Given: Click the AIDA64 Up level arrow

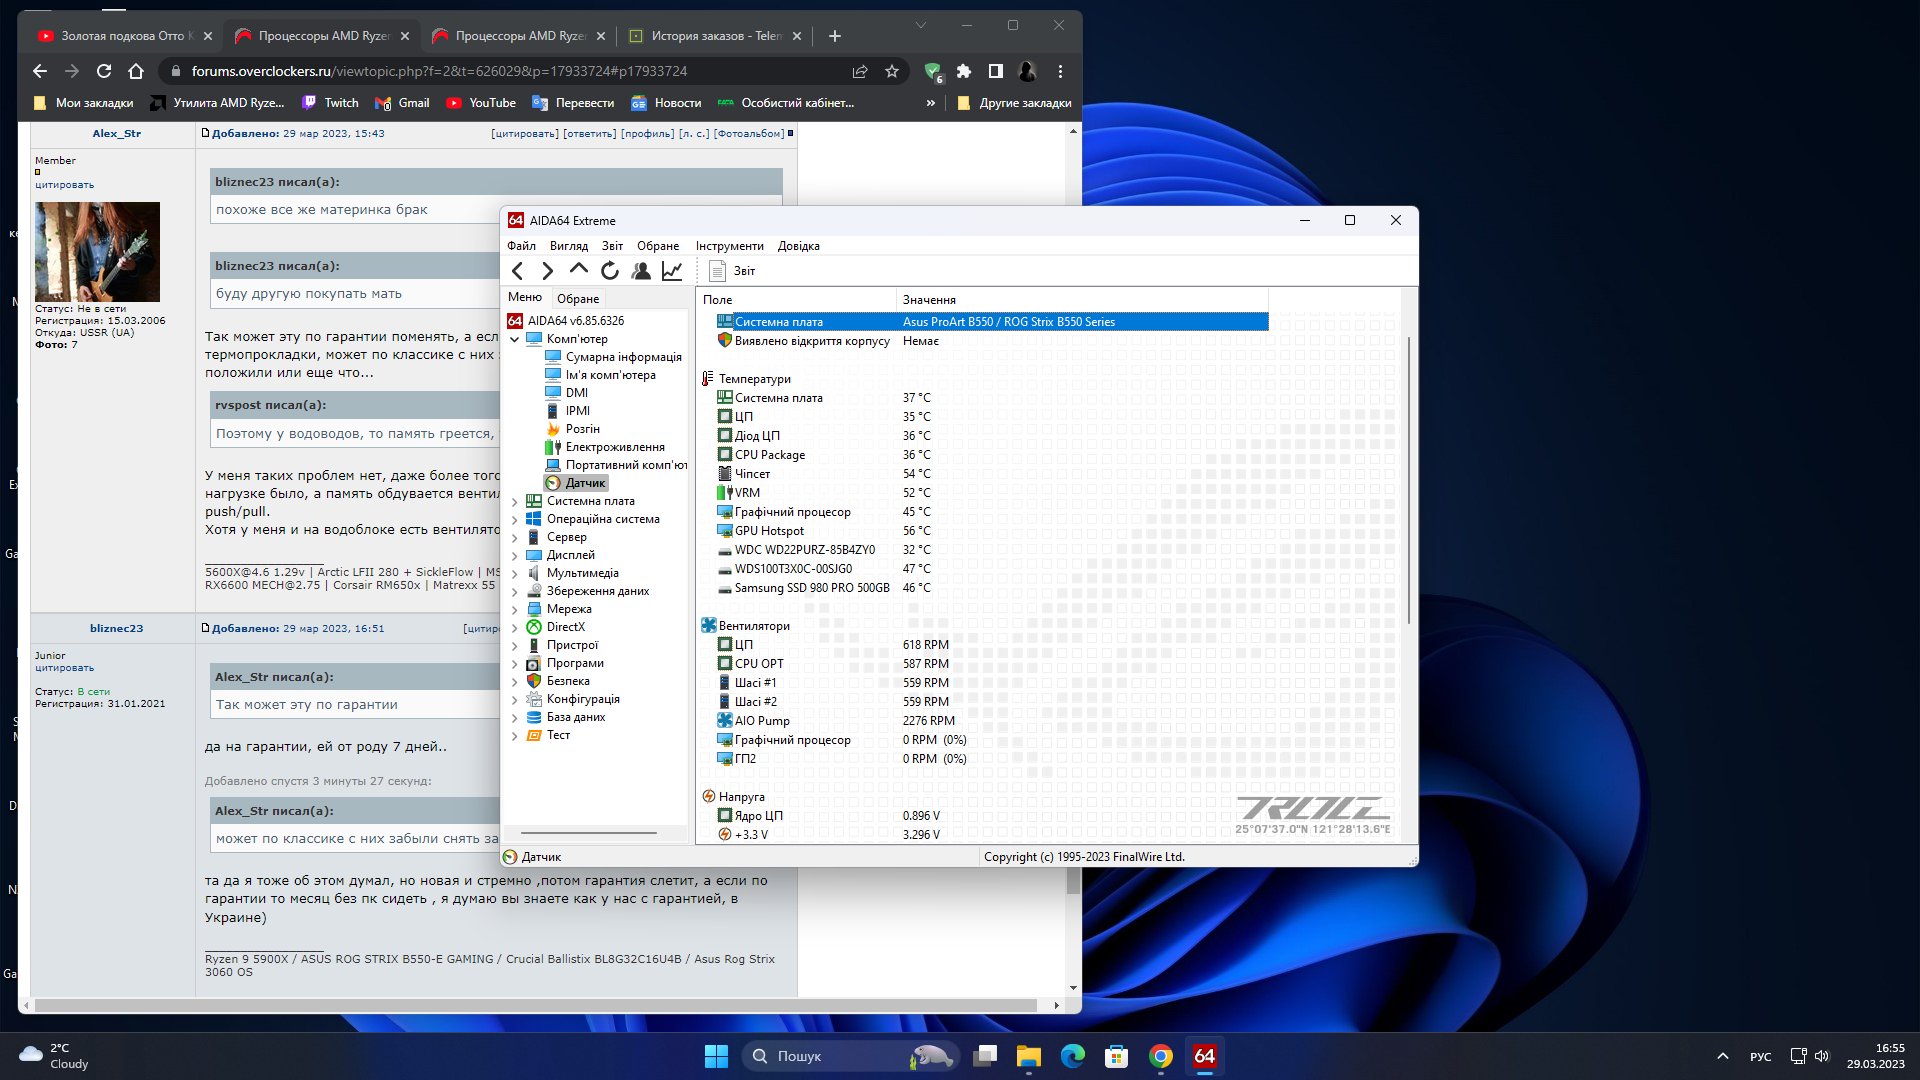Looking at the screenshot, I should point(578,269).
